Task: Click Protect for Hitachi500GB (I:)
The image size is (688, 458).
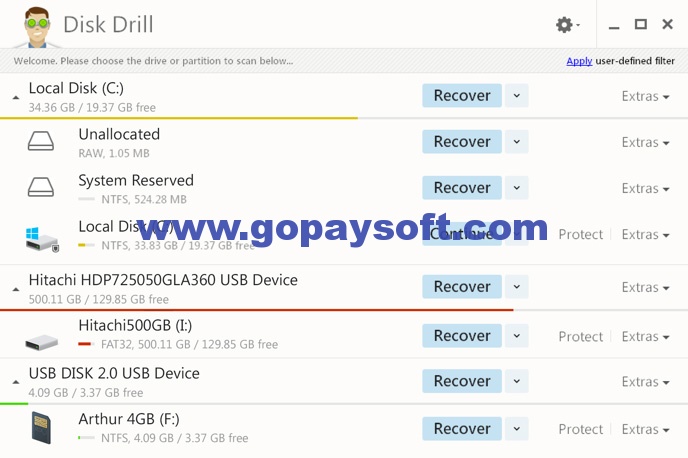Action: tap(580, 336)
